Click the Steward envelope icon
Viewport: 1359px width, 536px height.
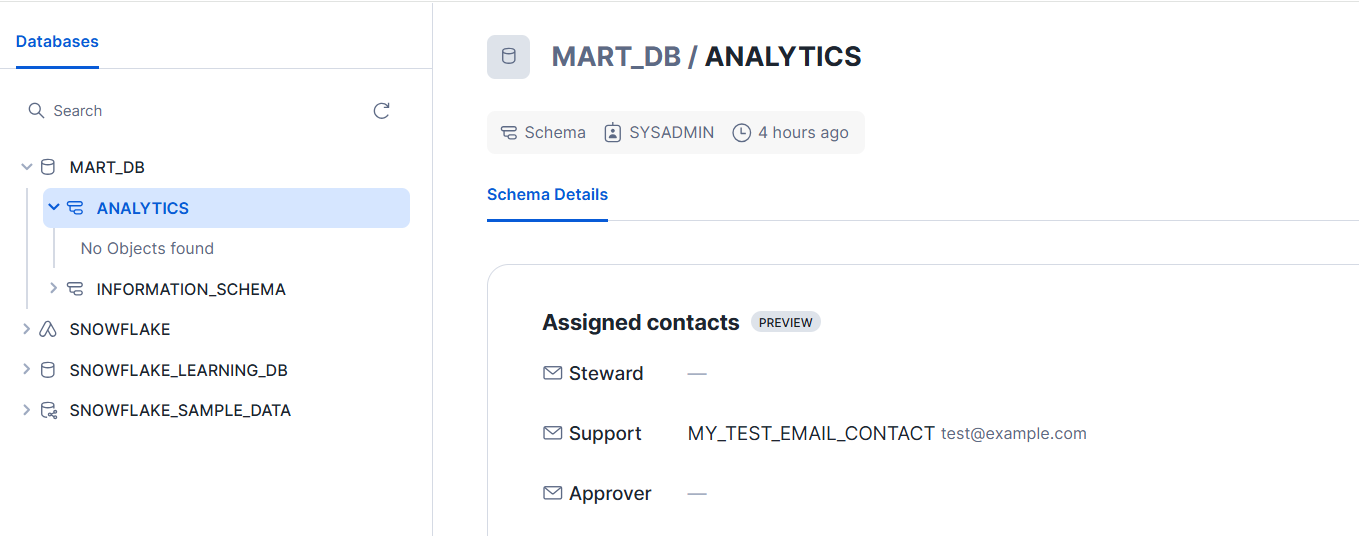point(552,373)
